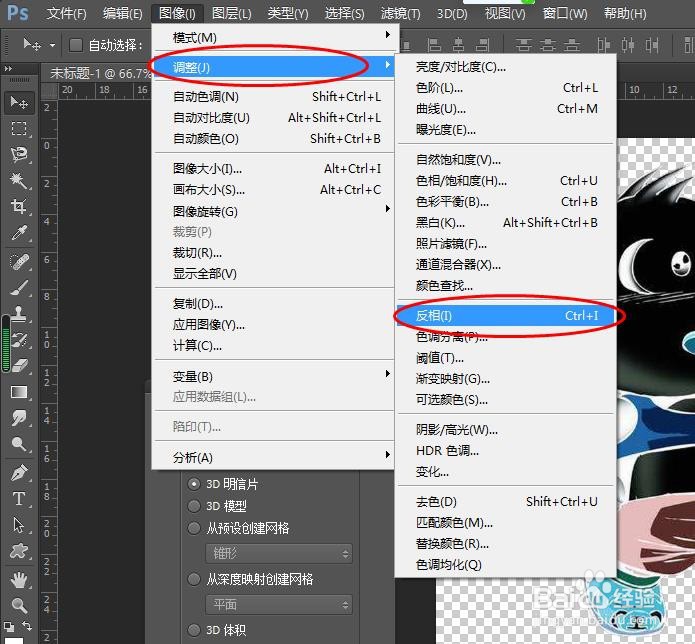Choose 色相/饱和度(H)... command
This screenshot has height=644, width=695.
click(x=505, y=180)
